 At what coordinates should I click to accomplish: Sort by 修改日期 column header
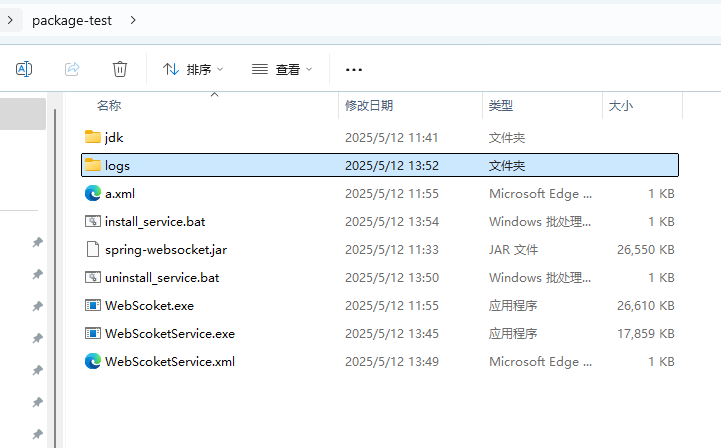(369, 106)
